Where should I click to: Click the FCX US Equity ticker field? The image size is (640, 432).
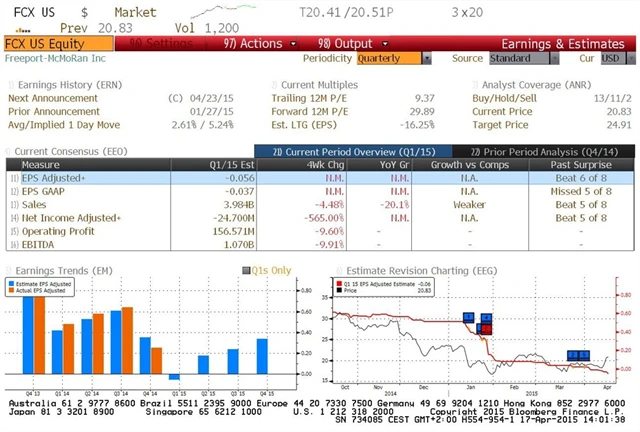[59, 44]
